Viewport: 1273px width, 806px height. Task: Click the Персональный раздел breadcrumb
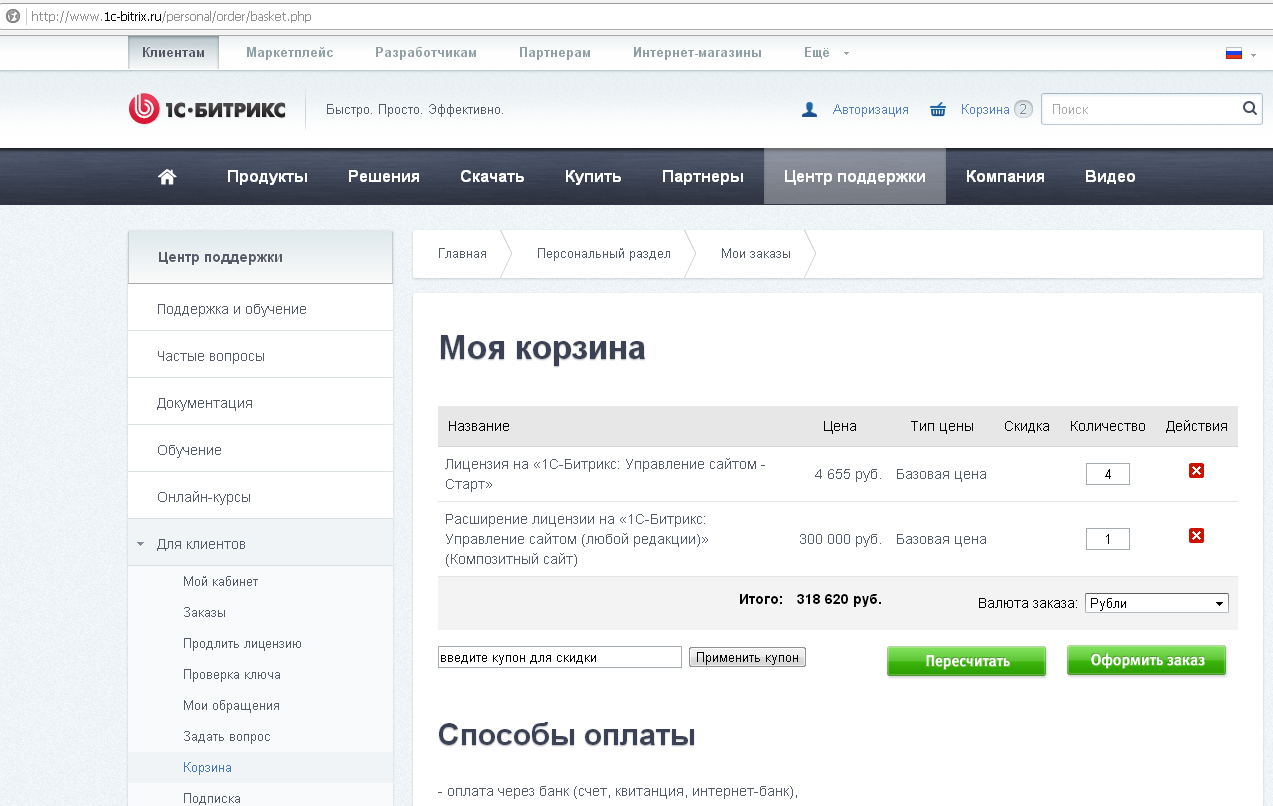point(604,254)
